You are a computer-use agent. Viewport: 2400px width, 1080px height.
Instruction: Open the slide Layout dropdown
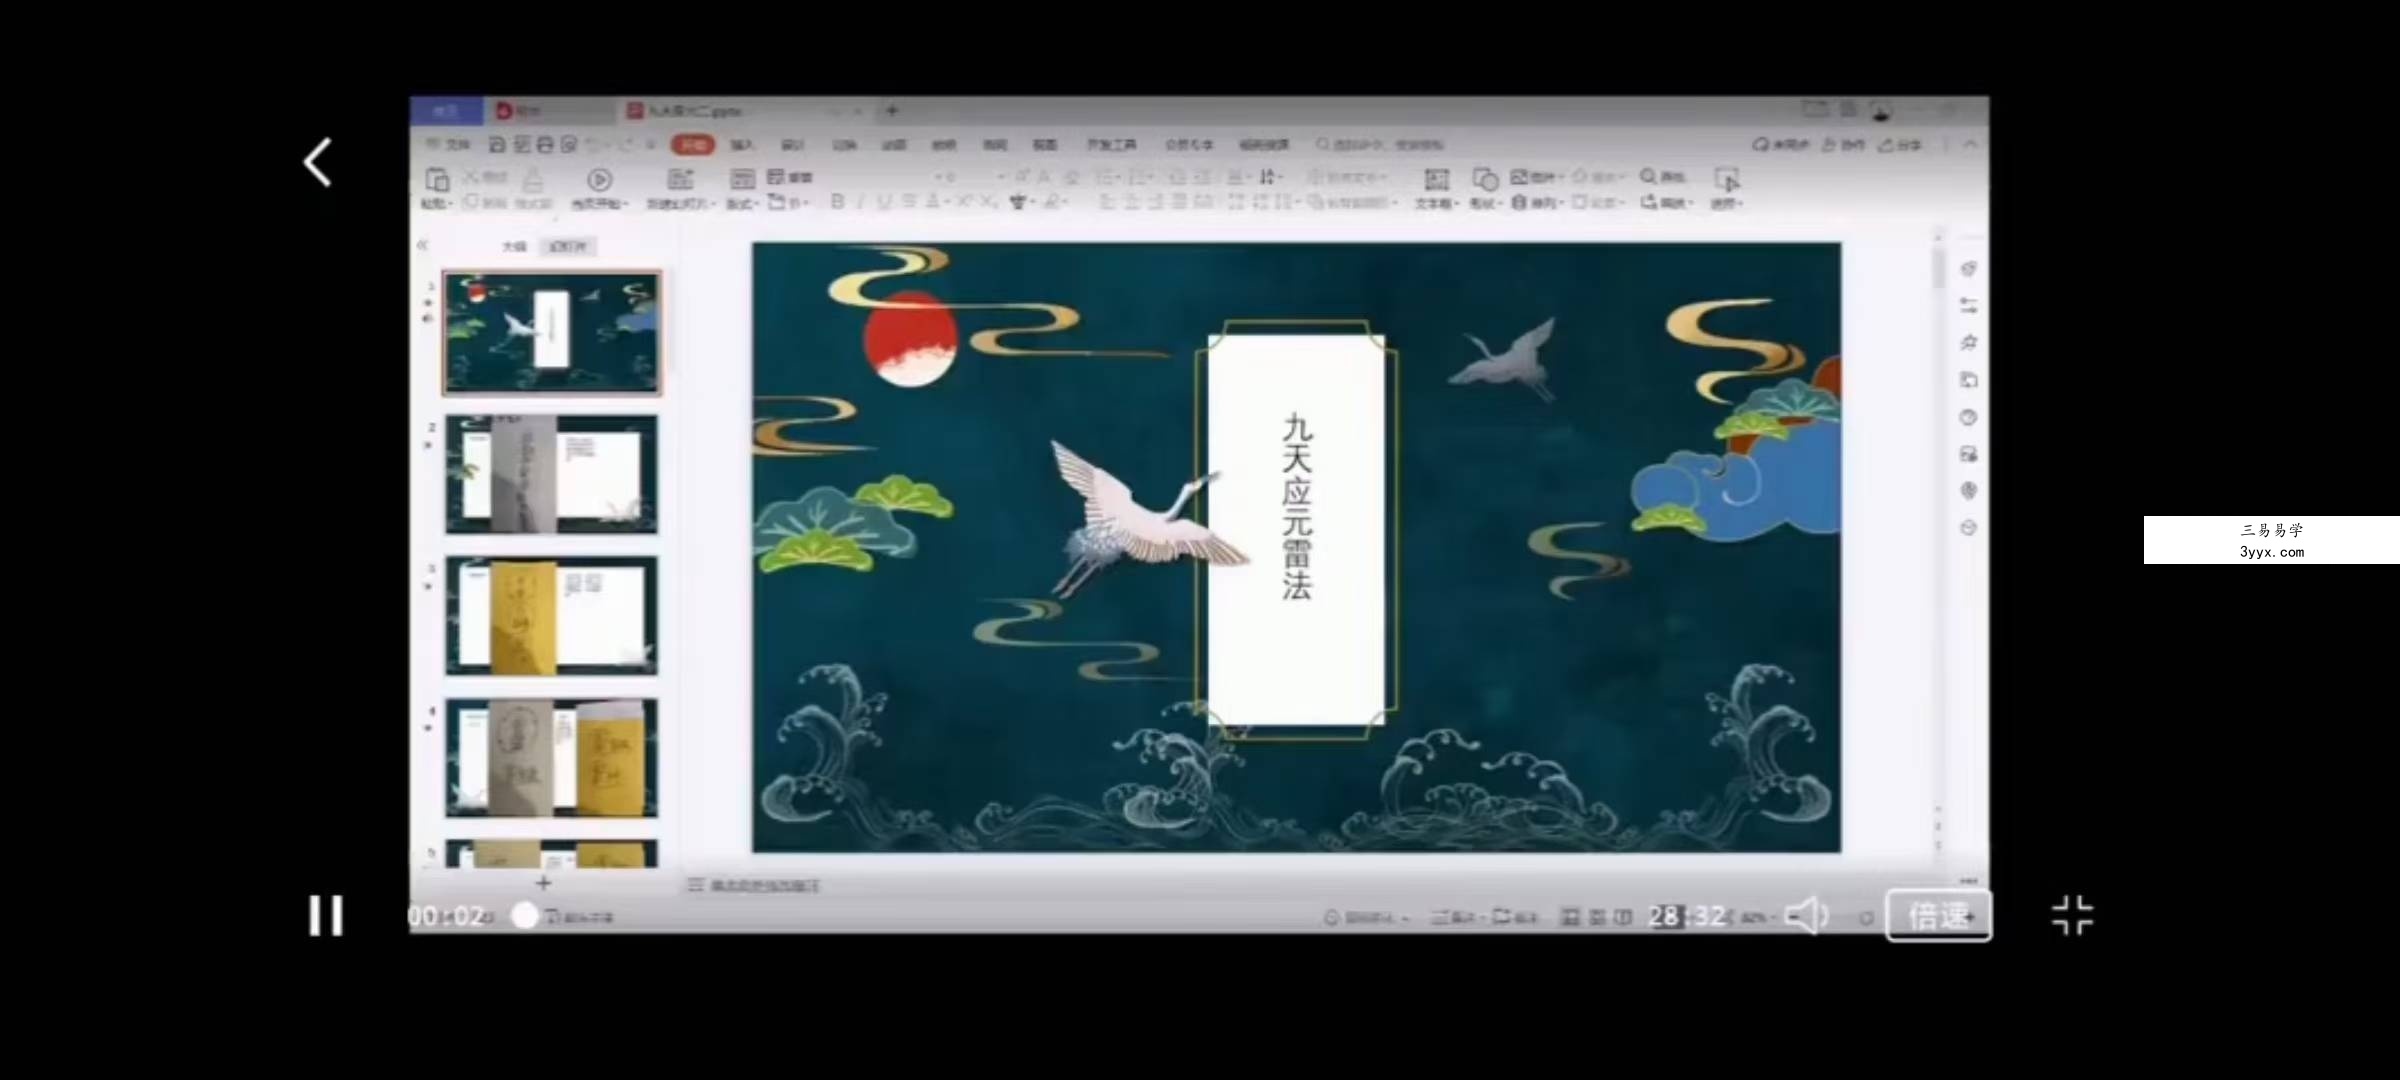coord(742,203)
